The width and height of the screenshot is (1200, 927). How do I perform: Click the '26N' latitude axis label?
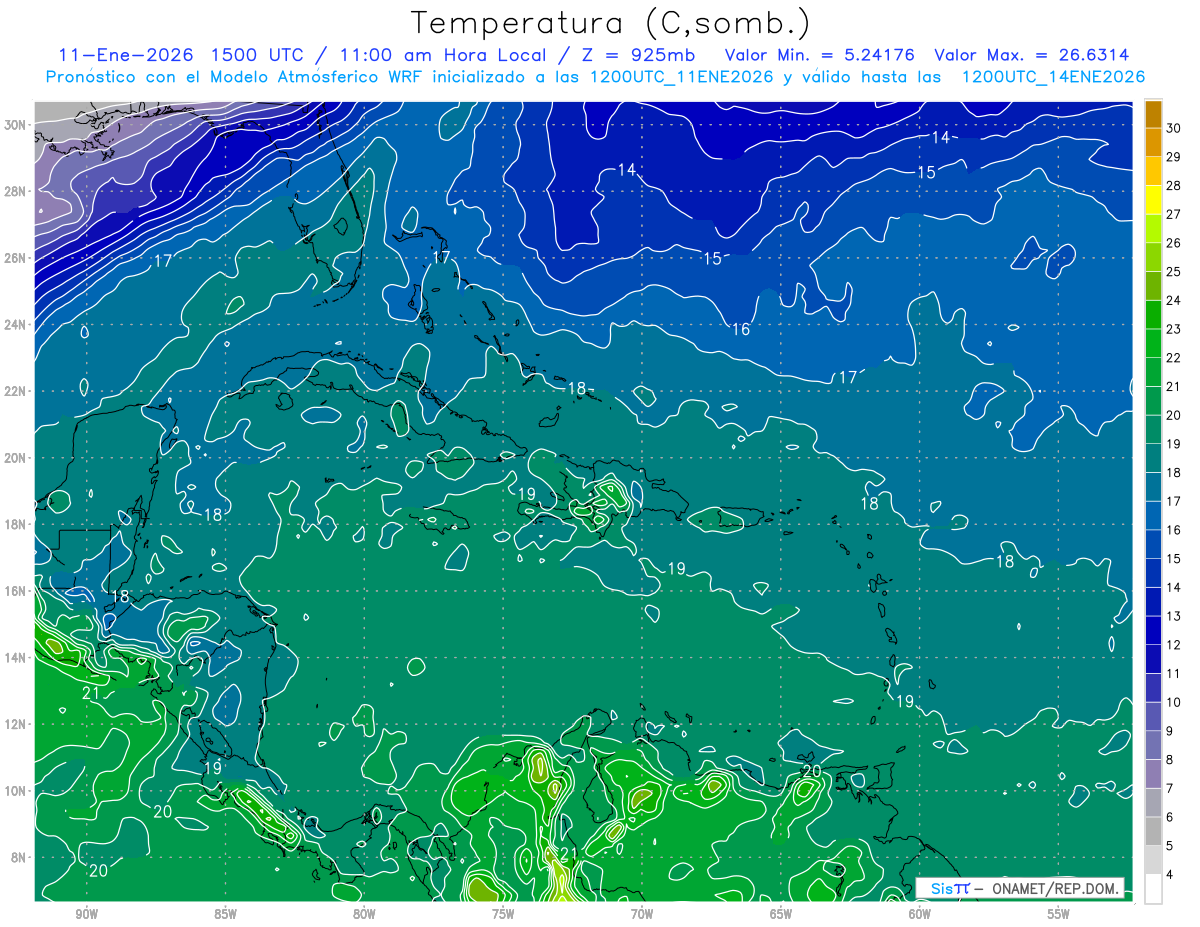pyautogui.click(x=15, y=257)
